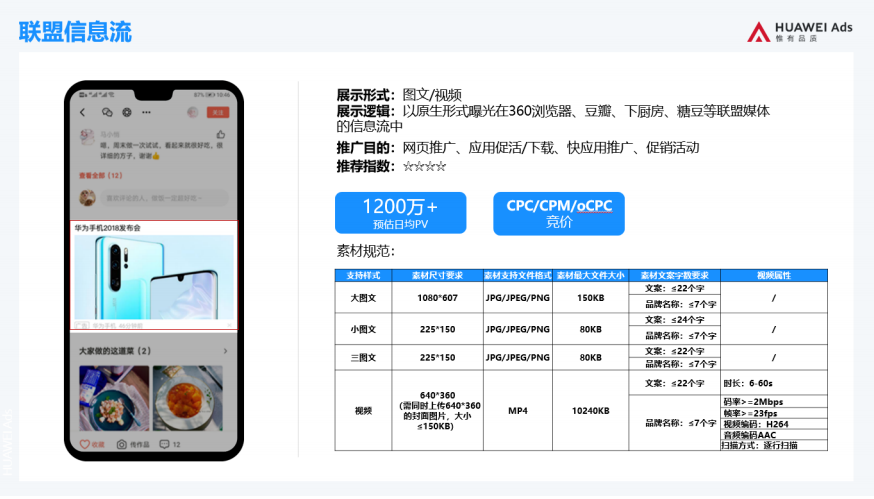Click the 支持样式 column header
The height and width of the screenshot is (499, 874).
(363, 275)
